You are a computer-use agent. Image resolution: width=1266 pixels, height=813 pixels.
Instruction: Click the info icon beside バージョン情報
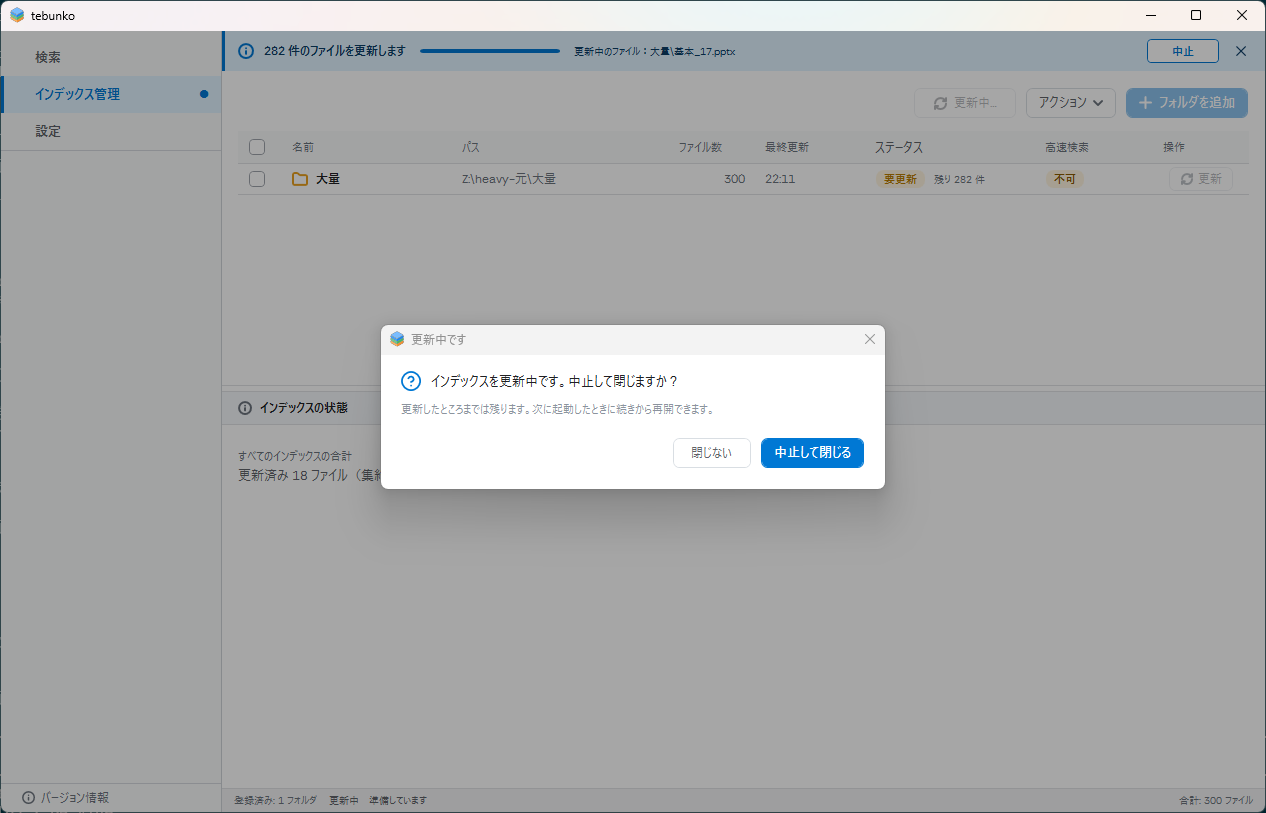pyautogui.click(x=28, y=798)
